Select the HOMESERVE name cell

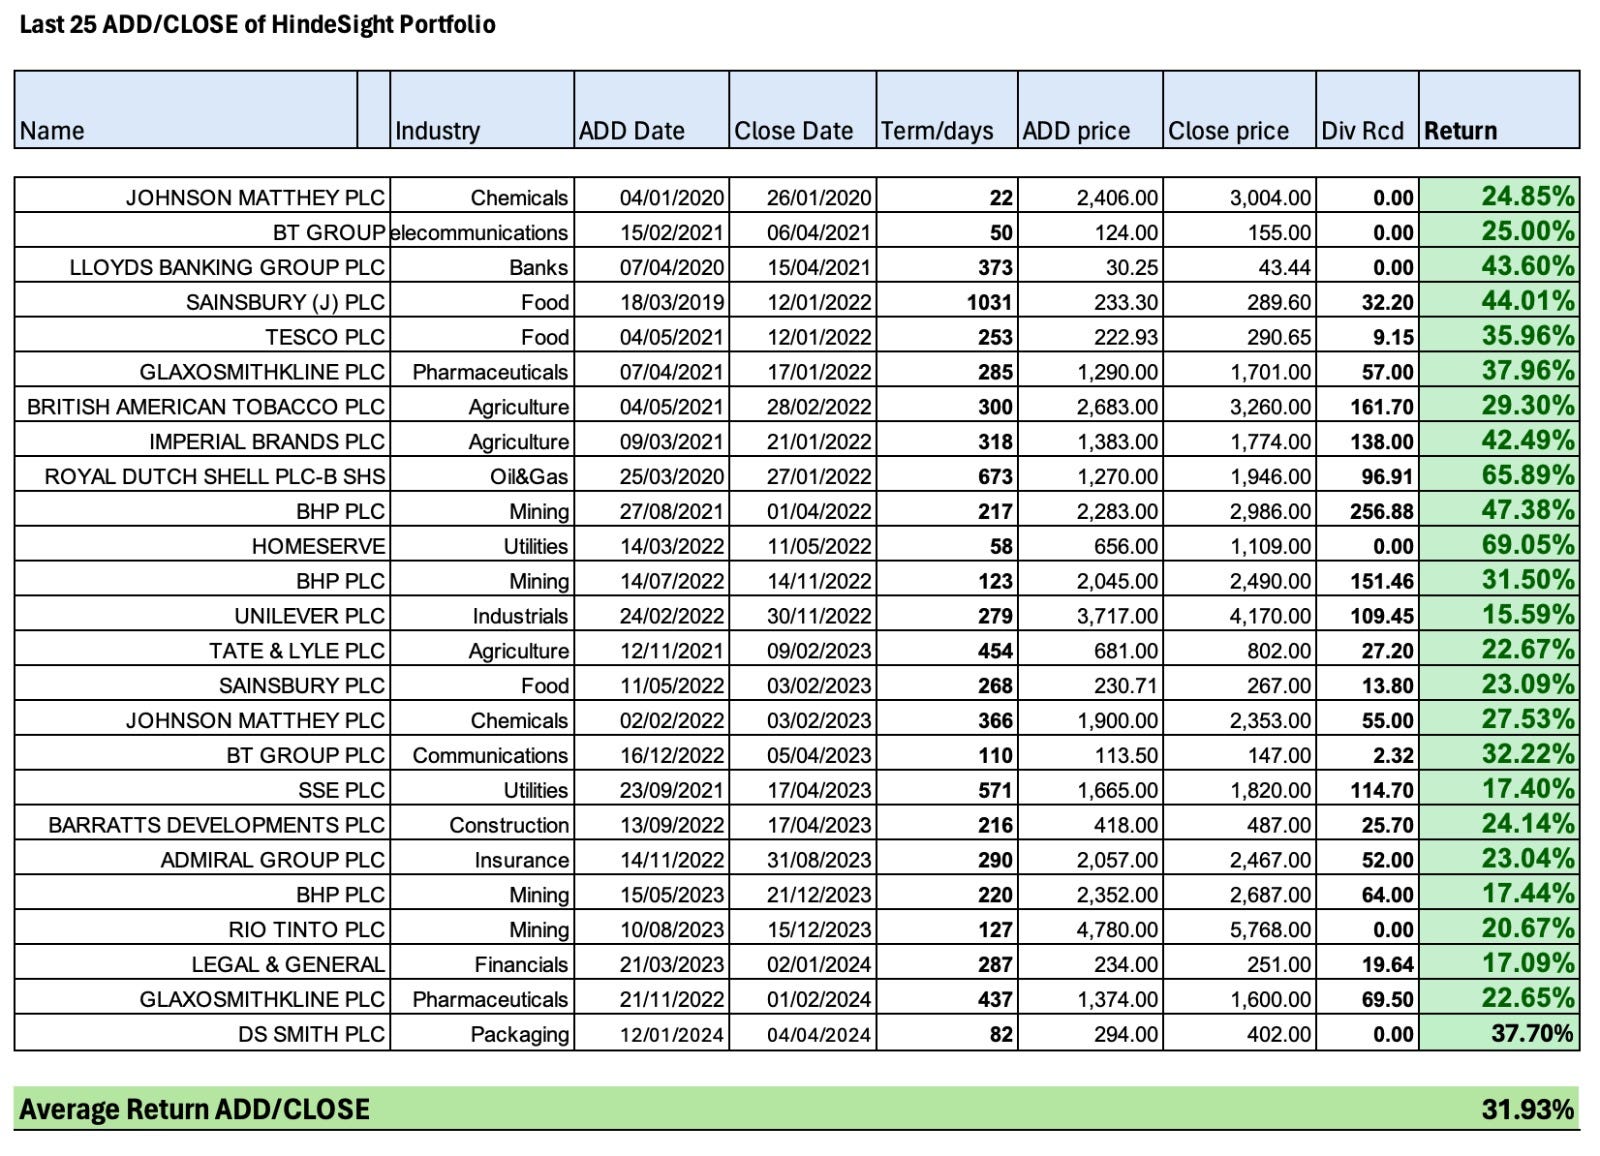(x=202, y=546)
